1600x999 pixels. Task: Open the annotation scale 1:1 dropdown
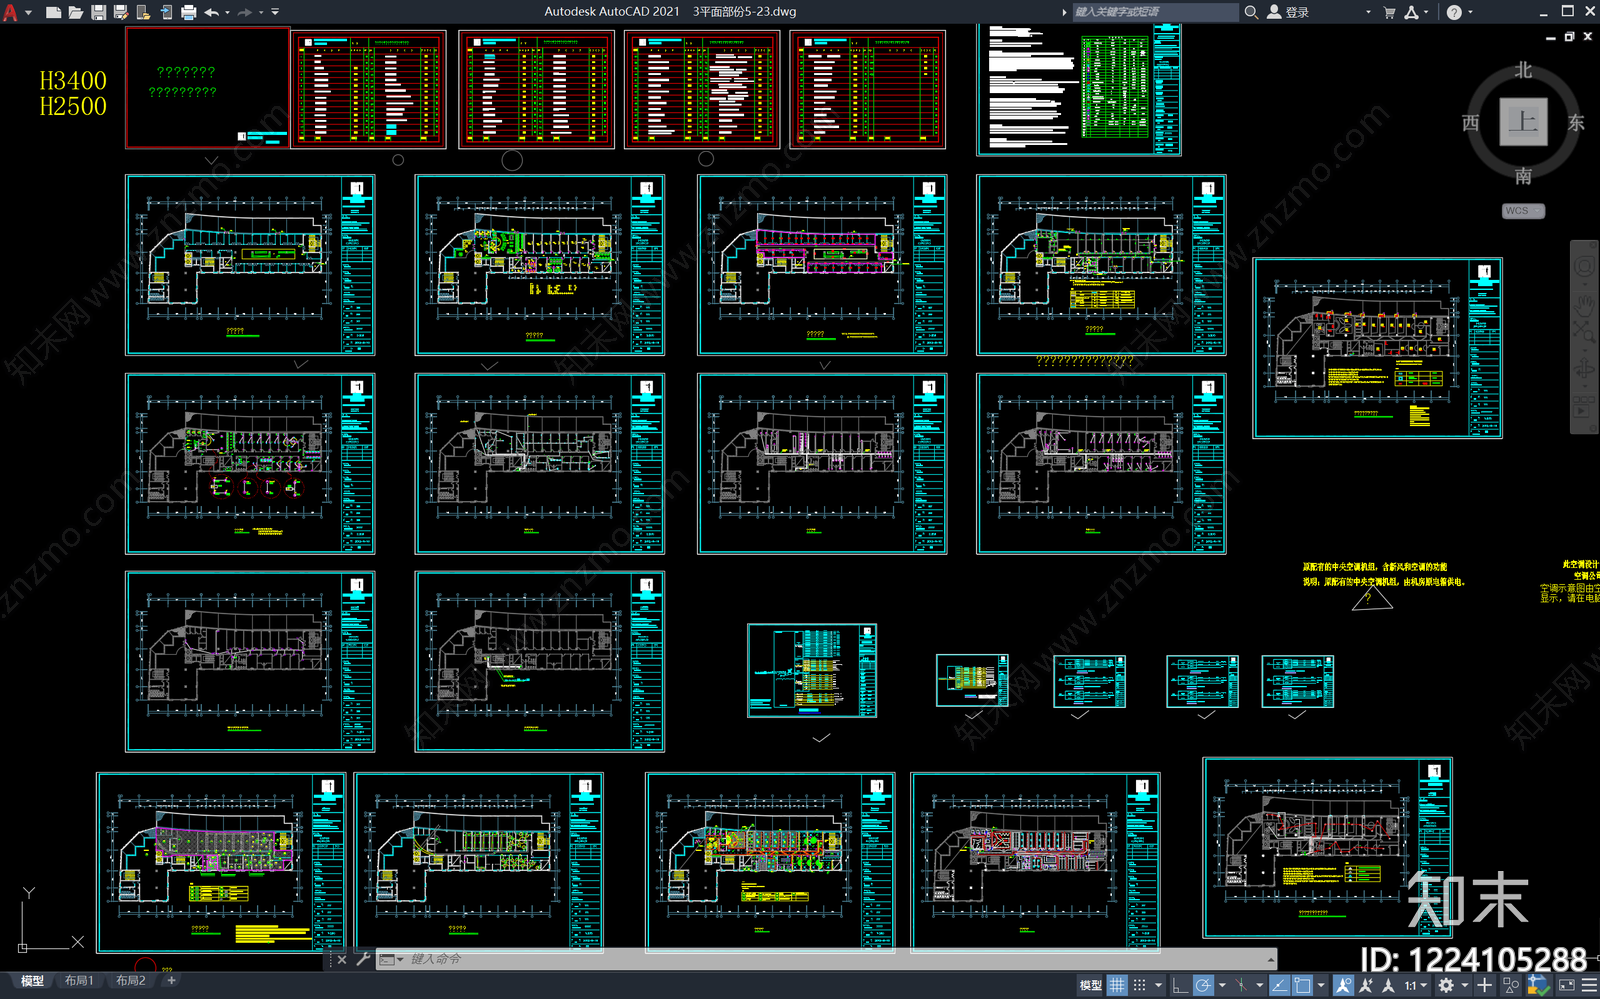(x=1414, y=985)
